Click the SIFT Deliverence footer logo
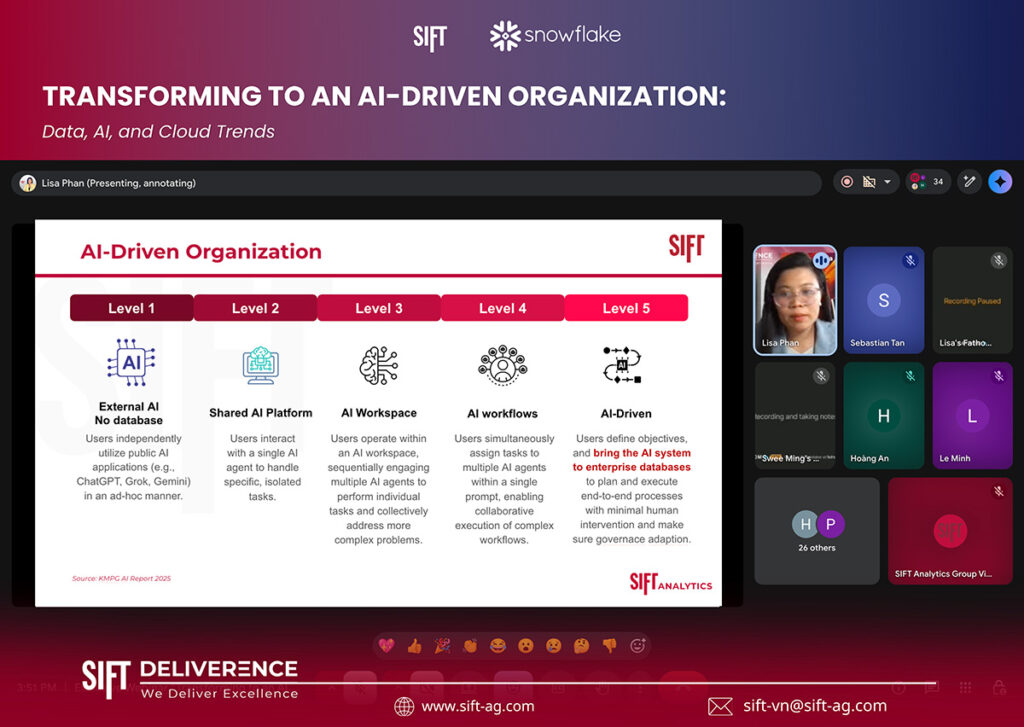The image size is (1024, 727). pos(190,679)
